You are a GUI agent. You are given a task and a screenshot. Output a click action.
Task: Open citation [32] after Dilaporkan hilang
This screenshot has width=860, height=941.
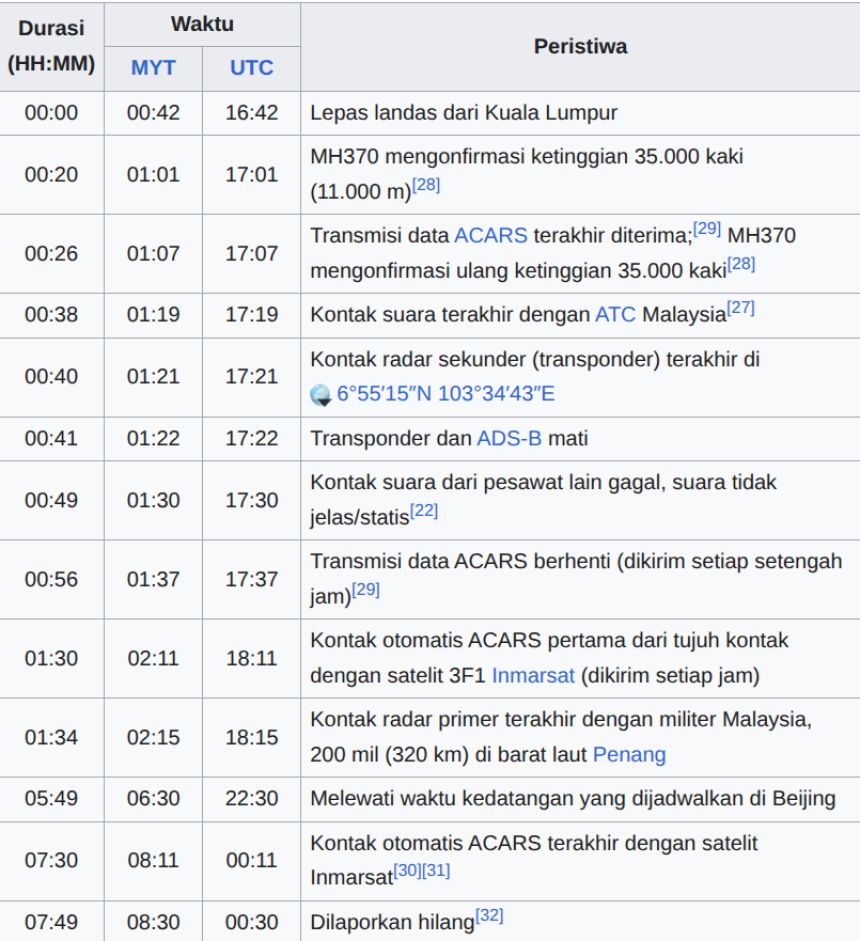[490, 915]
